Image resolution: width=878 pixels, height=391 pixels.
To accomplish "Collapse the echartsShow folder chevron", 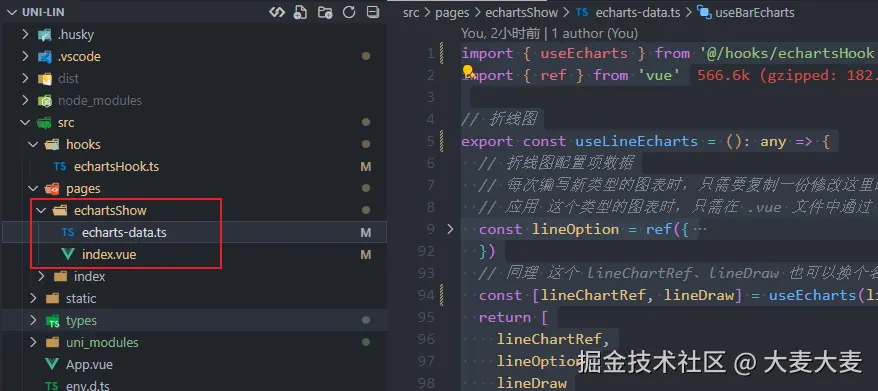I will (41, 211).
